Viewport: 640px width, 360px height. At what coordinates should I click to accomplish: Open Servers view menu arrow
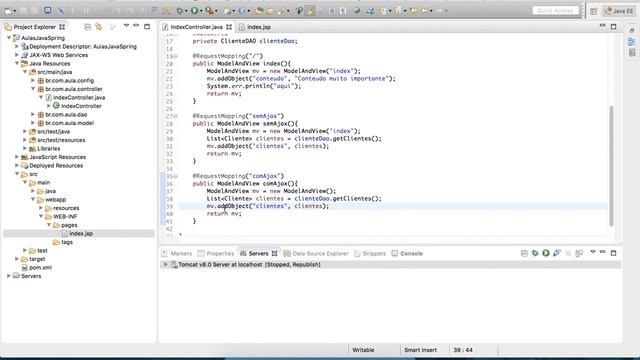(x=593, y=252)
